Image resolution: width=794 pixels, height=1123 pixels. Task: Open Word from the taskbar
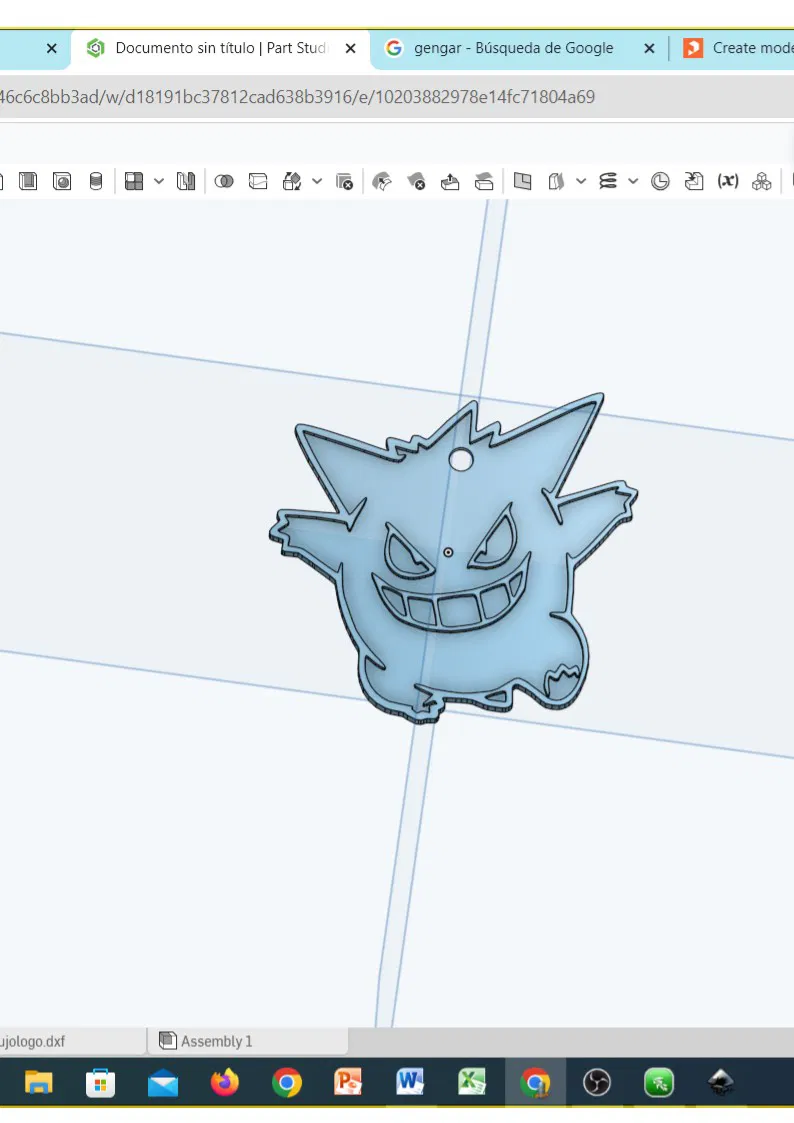click(x=410, y=1082)
